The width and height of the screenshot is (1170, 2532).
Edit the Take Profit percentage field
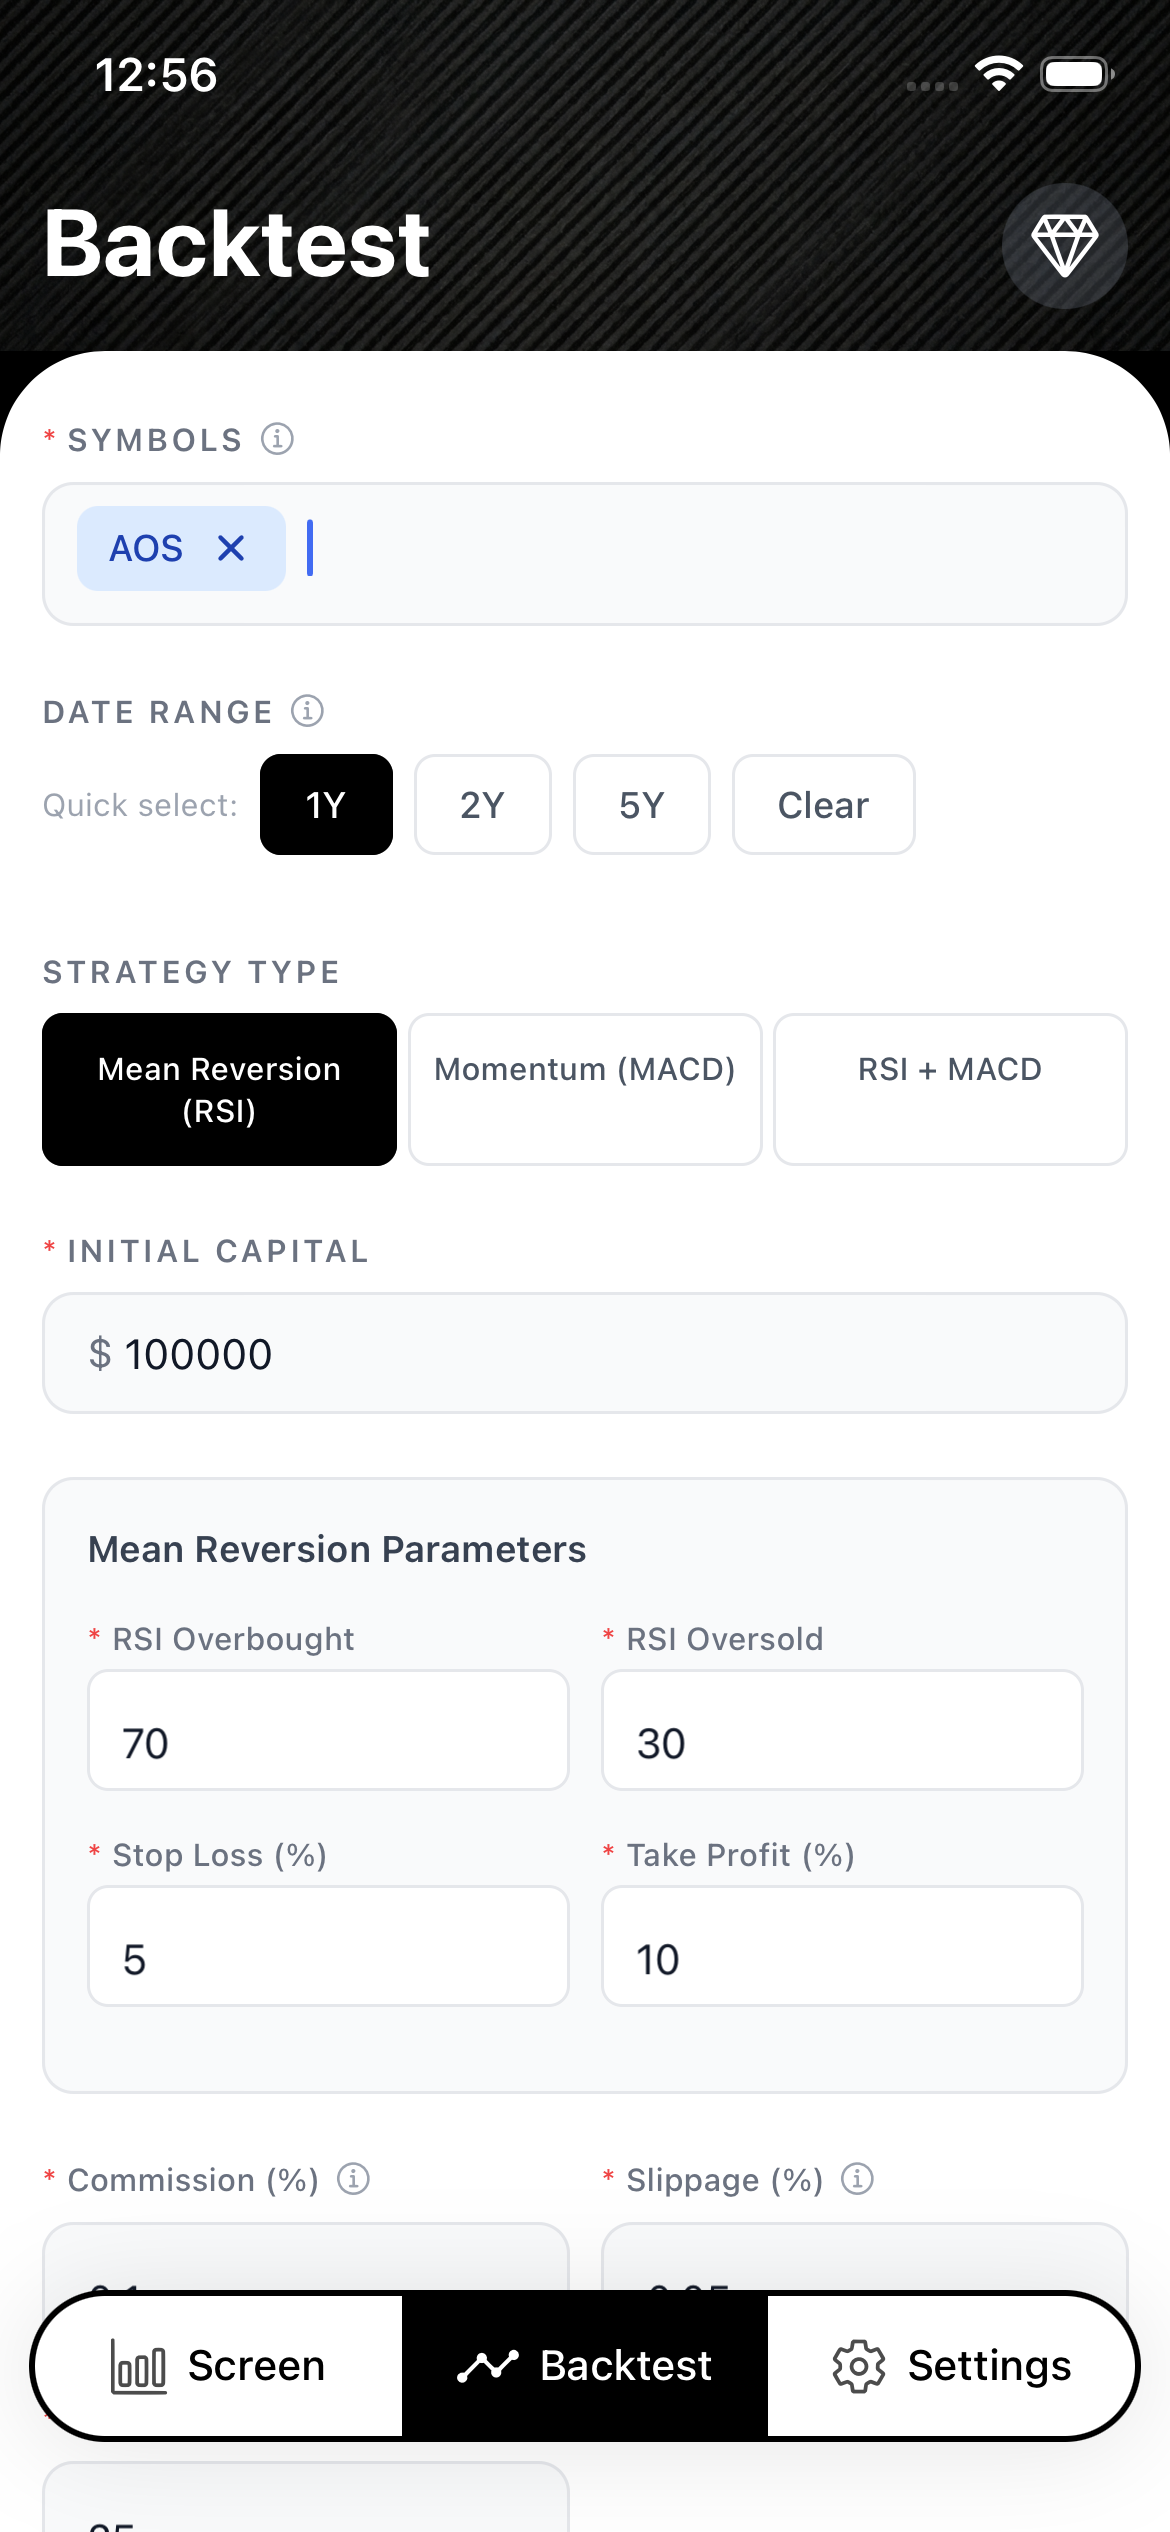point(842,1947)
